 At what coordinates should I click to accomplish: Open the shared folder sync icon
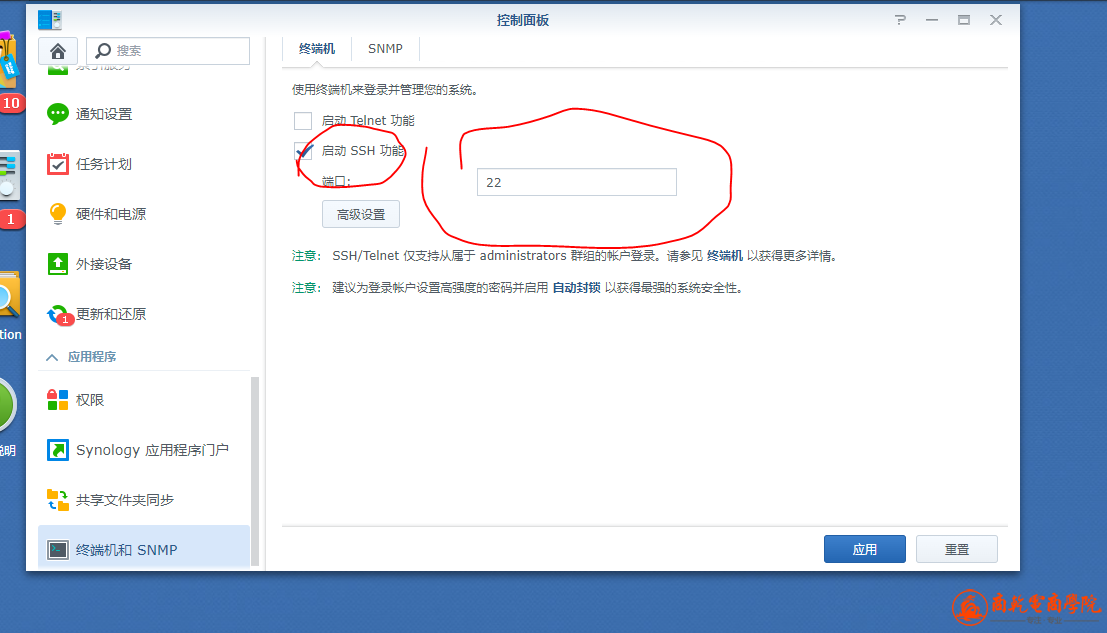coord(57,500)
